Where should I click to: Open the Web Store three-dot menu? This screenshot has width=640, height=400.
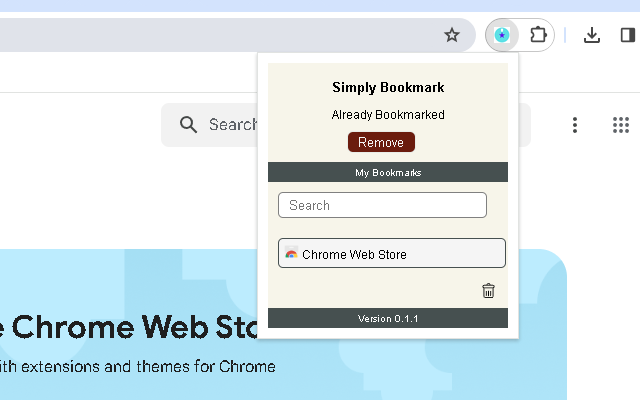tap(575, 125)
